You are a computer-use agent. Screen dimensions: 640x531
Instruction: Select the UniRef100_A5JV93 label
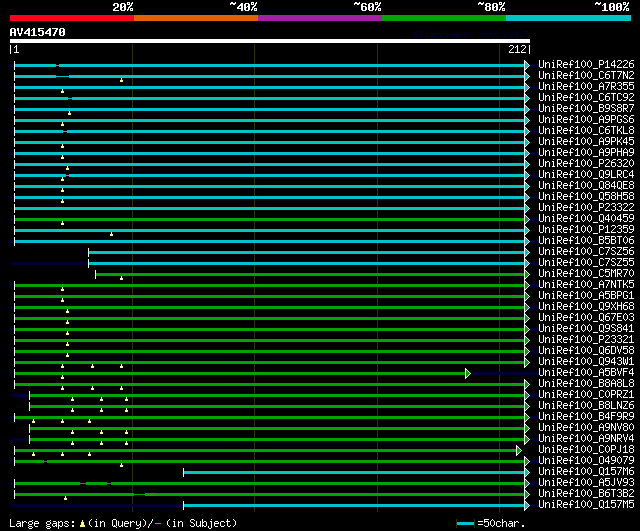pos(586,483)
